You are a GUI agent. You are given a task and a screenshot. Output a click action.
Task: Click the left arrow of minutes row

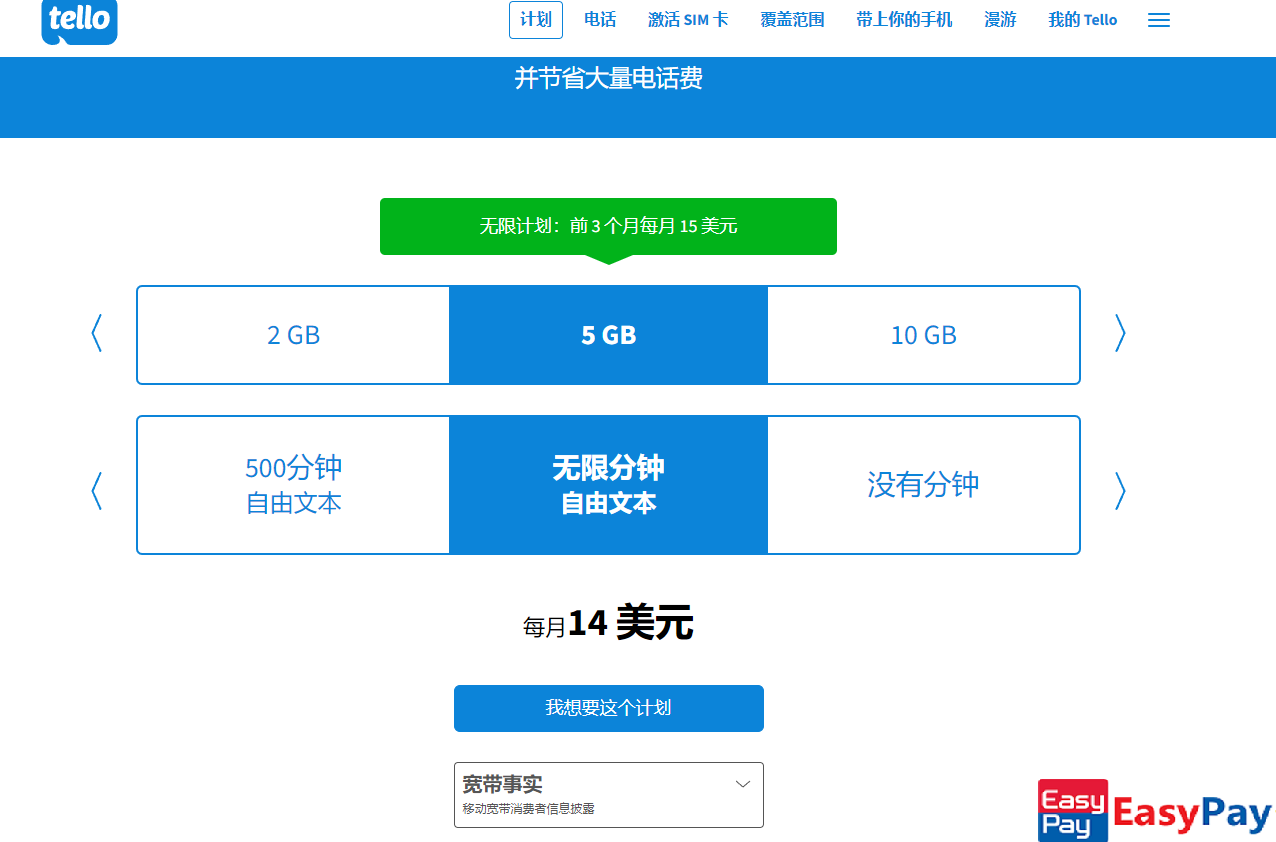tap(96, 491)
